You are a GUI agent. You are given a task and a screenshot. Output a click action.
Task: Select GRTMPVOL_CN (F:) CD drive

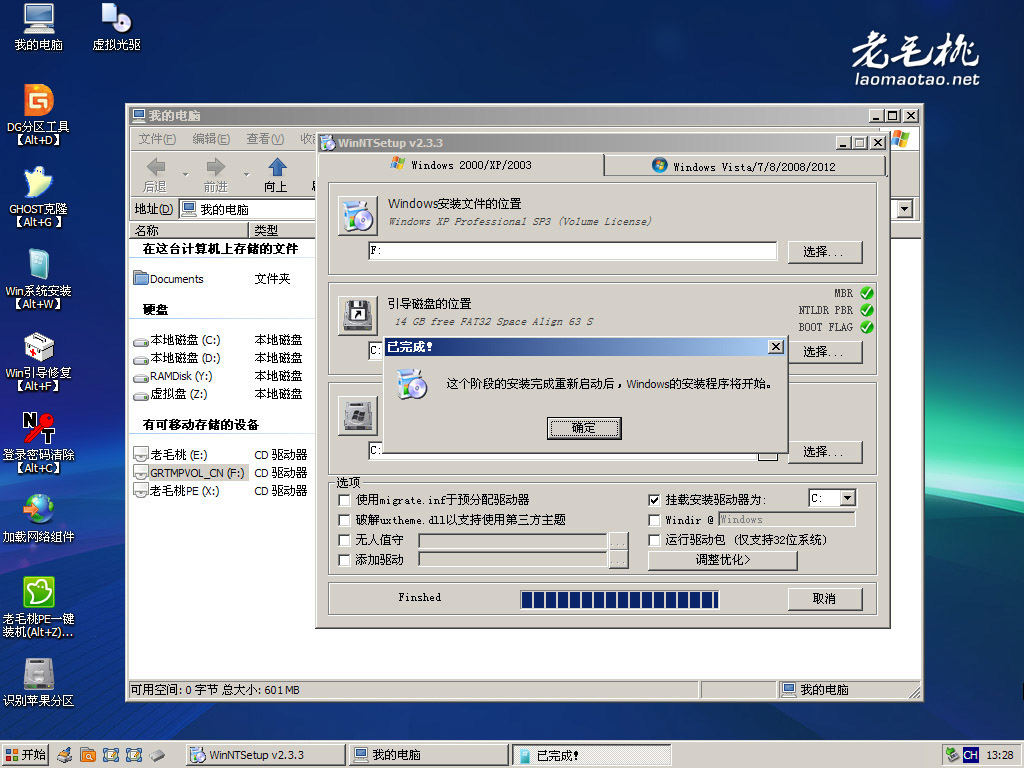(x=189, y=473)
